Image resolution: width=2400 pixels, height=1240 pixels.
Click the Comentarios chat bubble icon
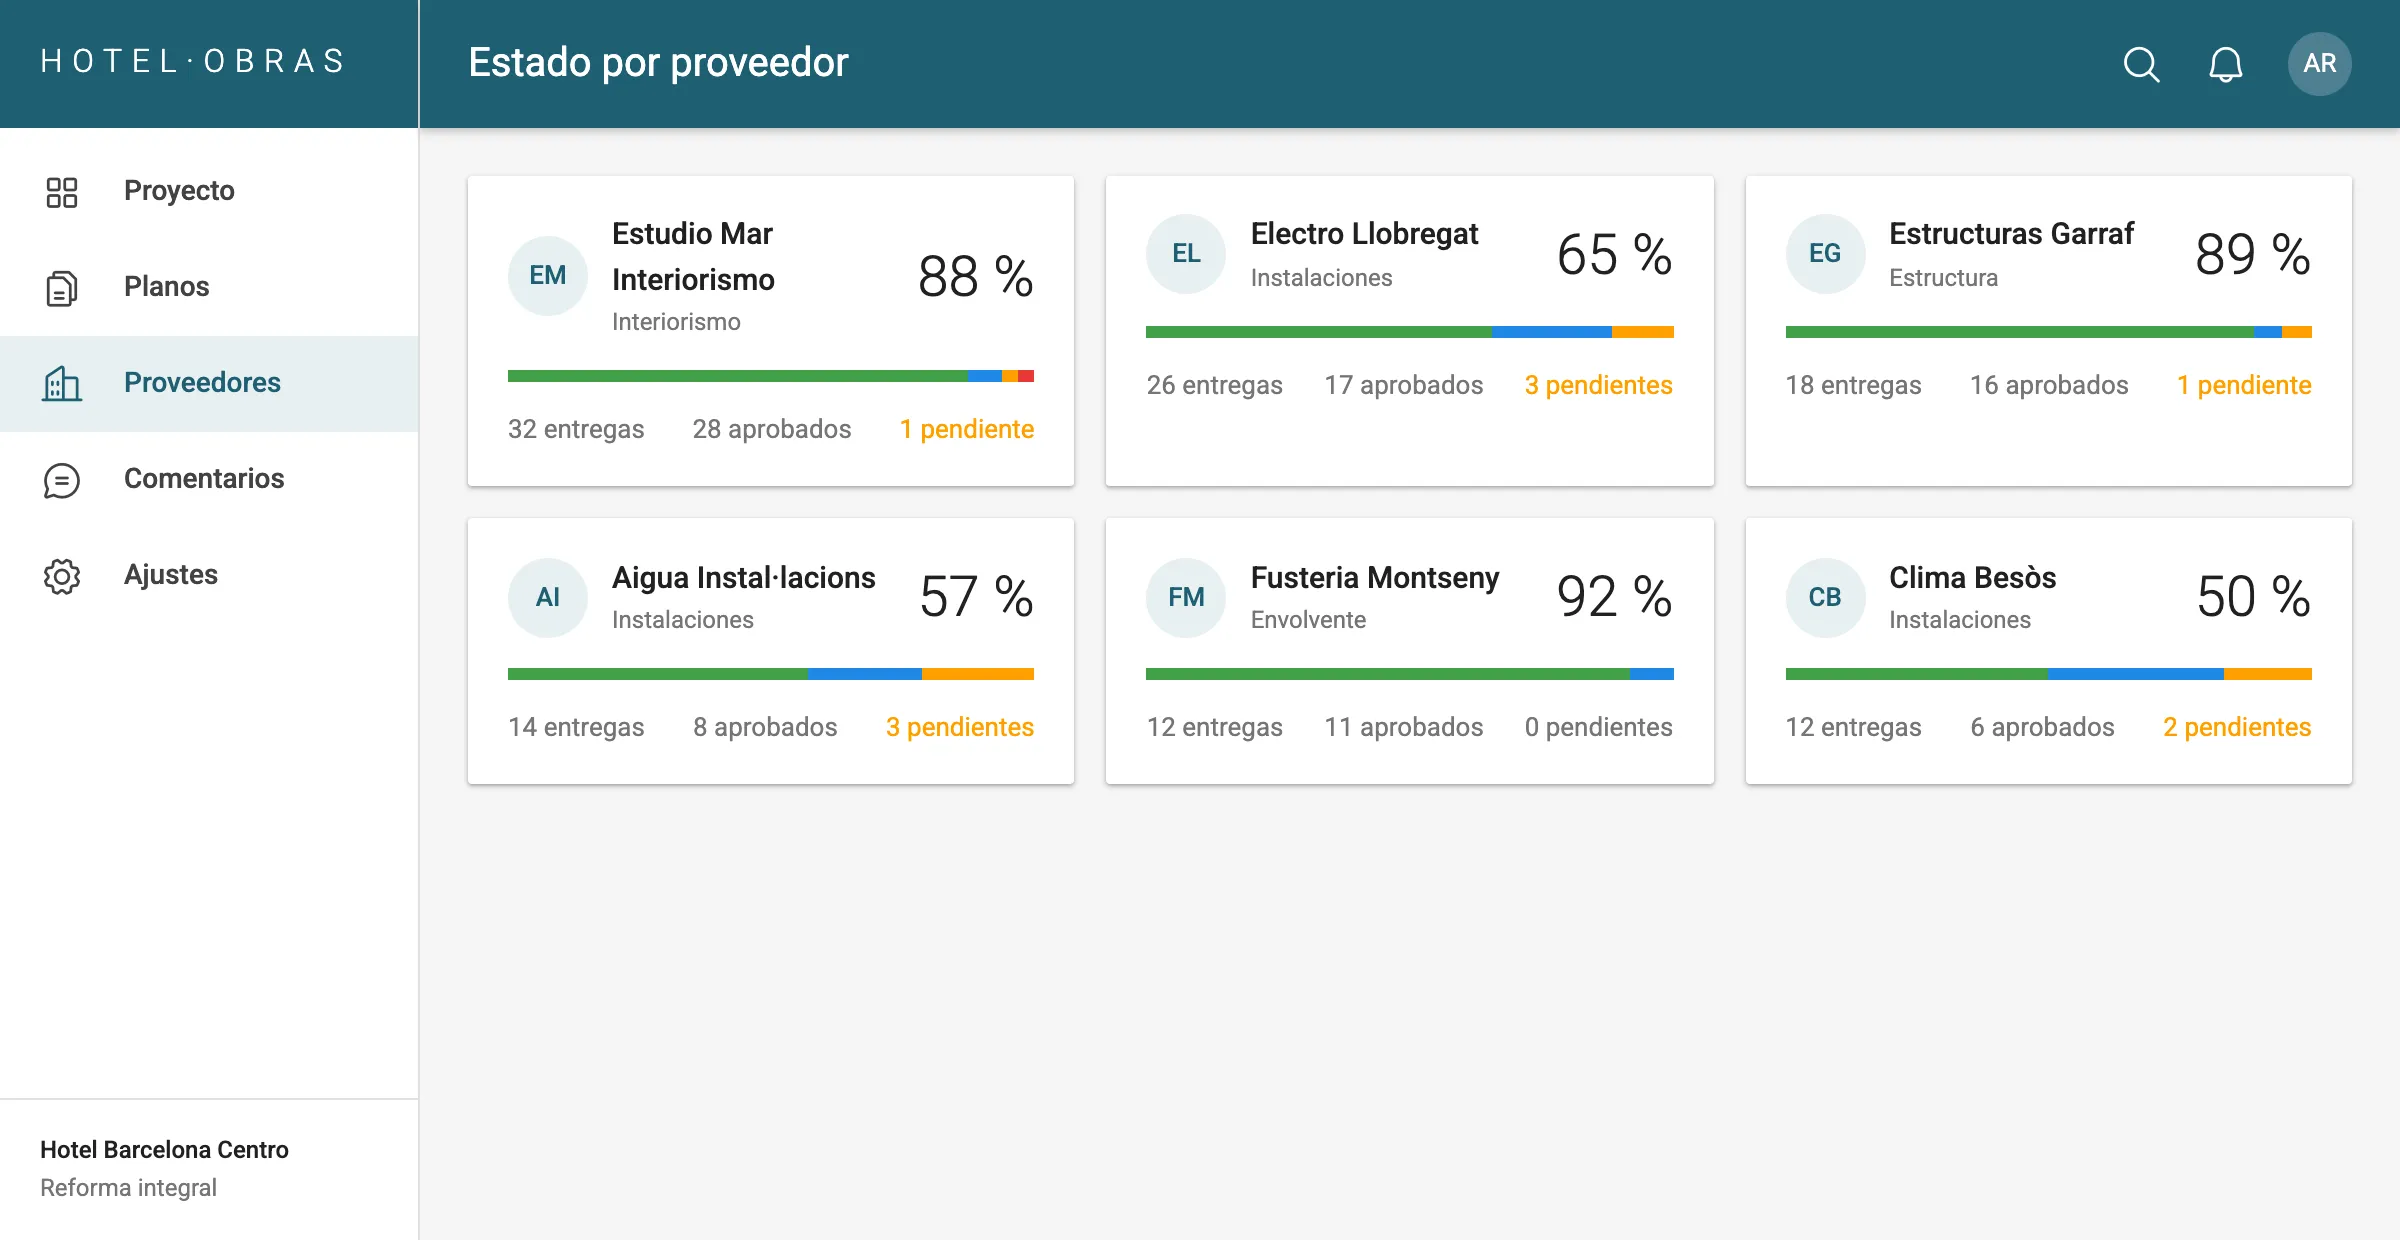coord(62,479)
